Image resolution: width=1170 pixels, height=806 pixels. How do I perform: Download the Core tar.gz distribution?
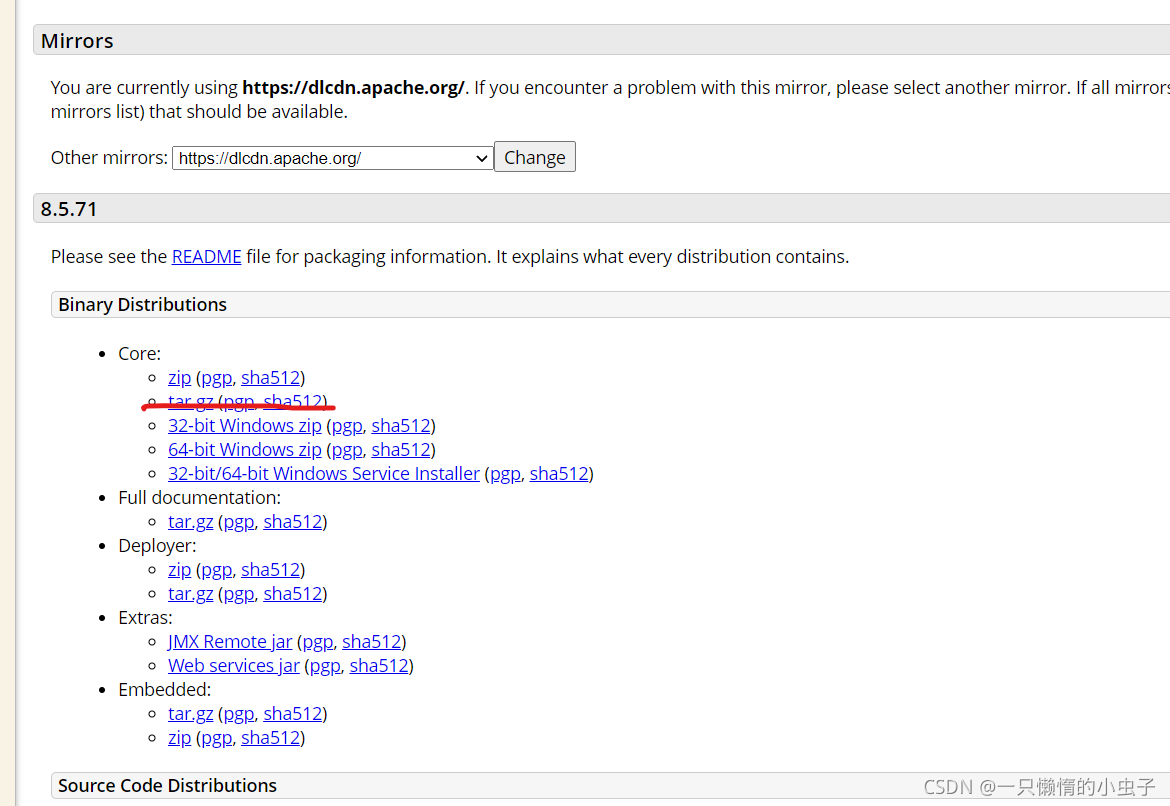pos(190,402)
